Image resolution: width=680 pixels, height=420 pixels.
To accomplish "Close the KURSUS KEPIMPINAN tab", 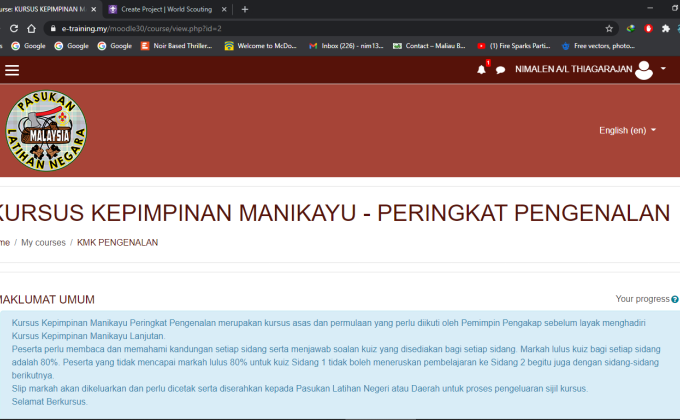I will point(94,9).
